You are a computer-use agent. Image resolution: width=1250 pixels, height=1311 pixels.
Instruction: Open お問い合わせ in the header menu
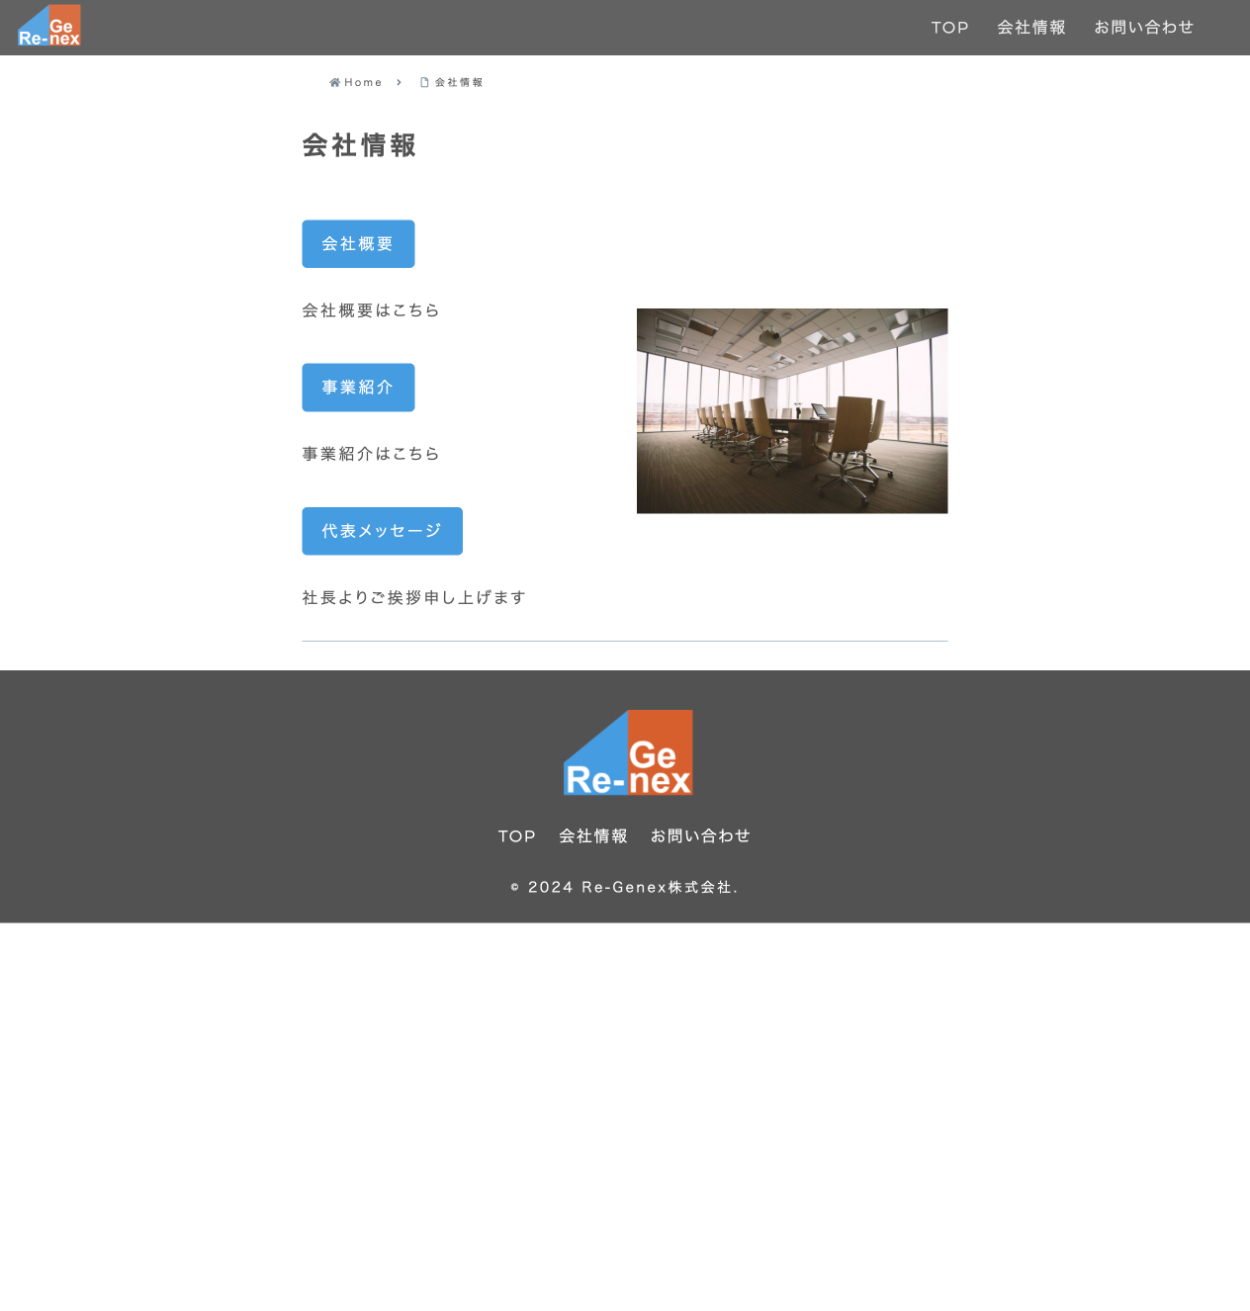click(1143, 28)
